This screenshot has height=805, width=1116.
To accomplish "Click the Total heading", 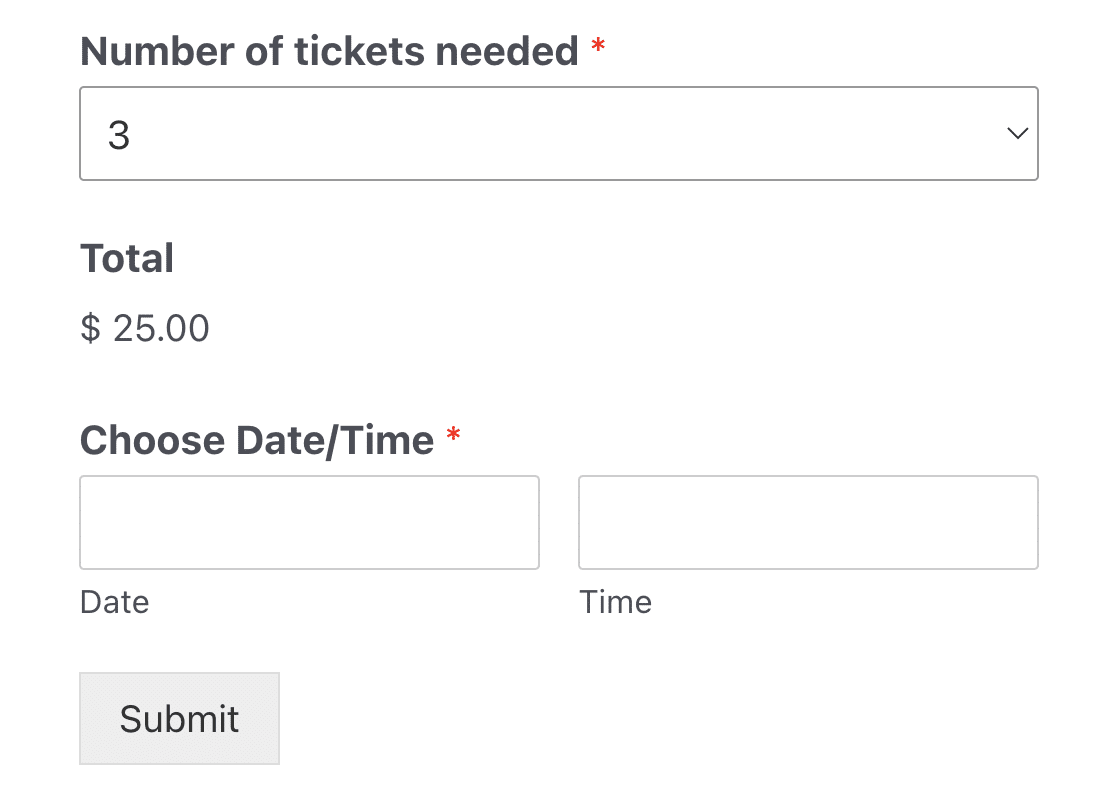I will (127, 258).
